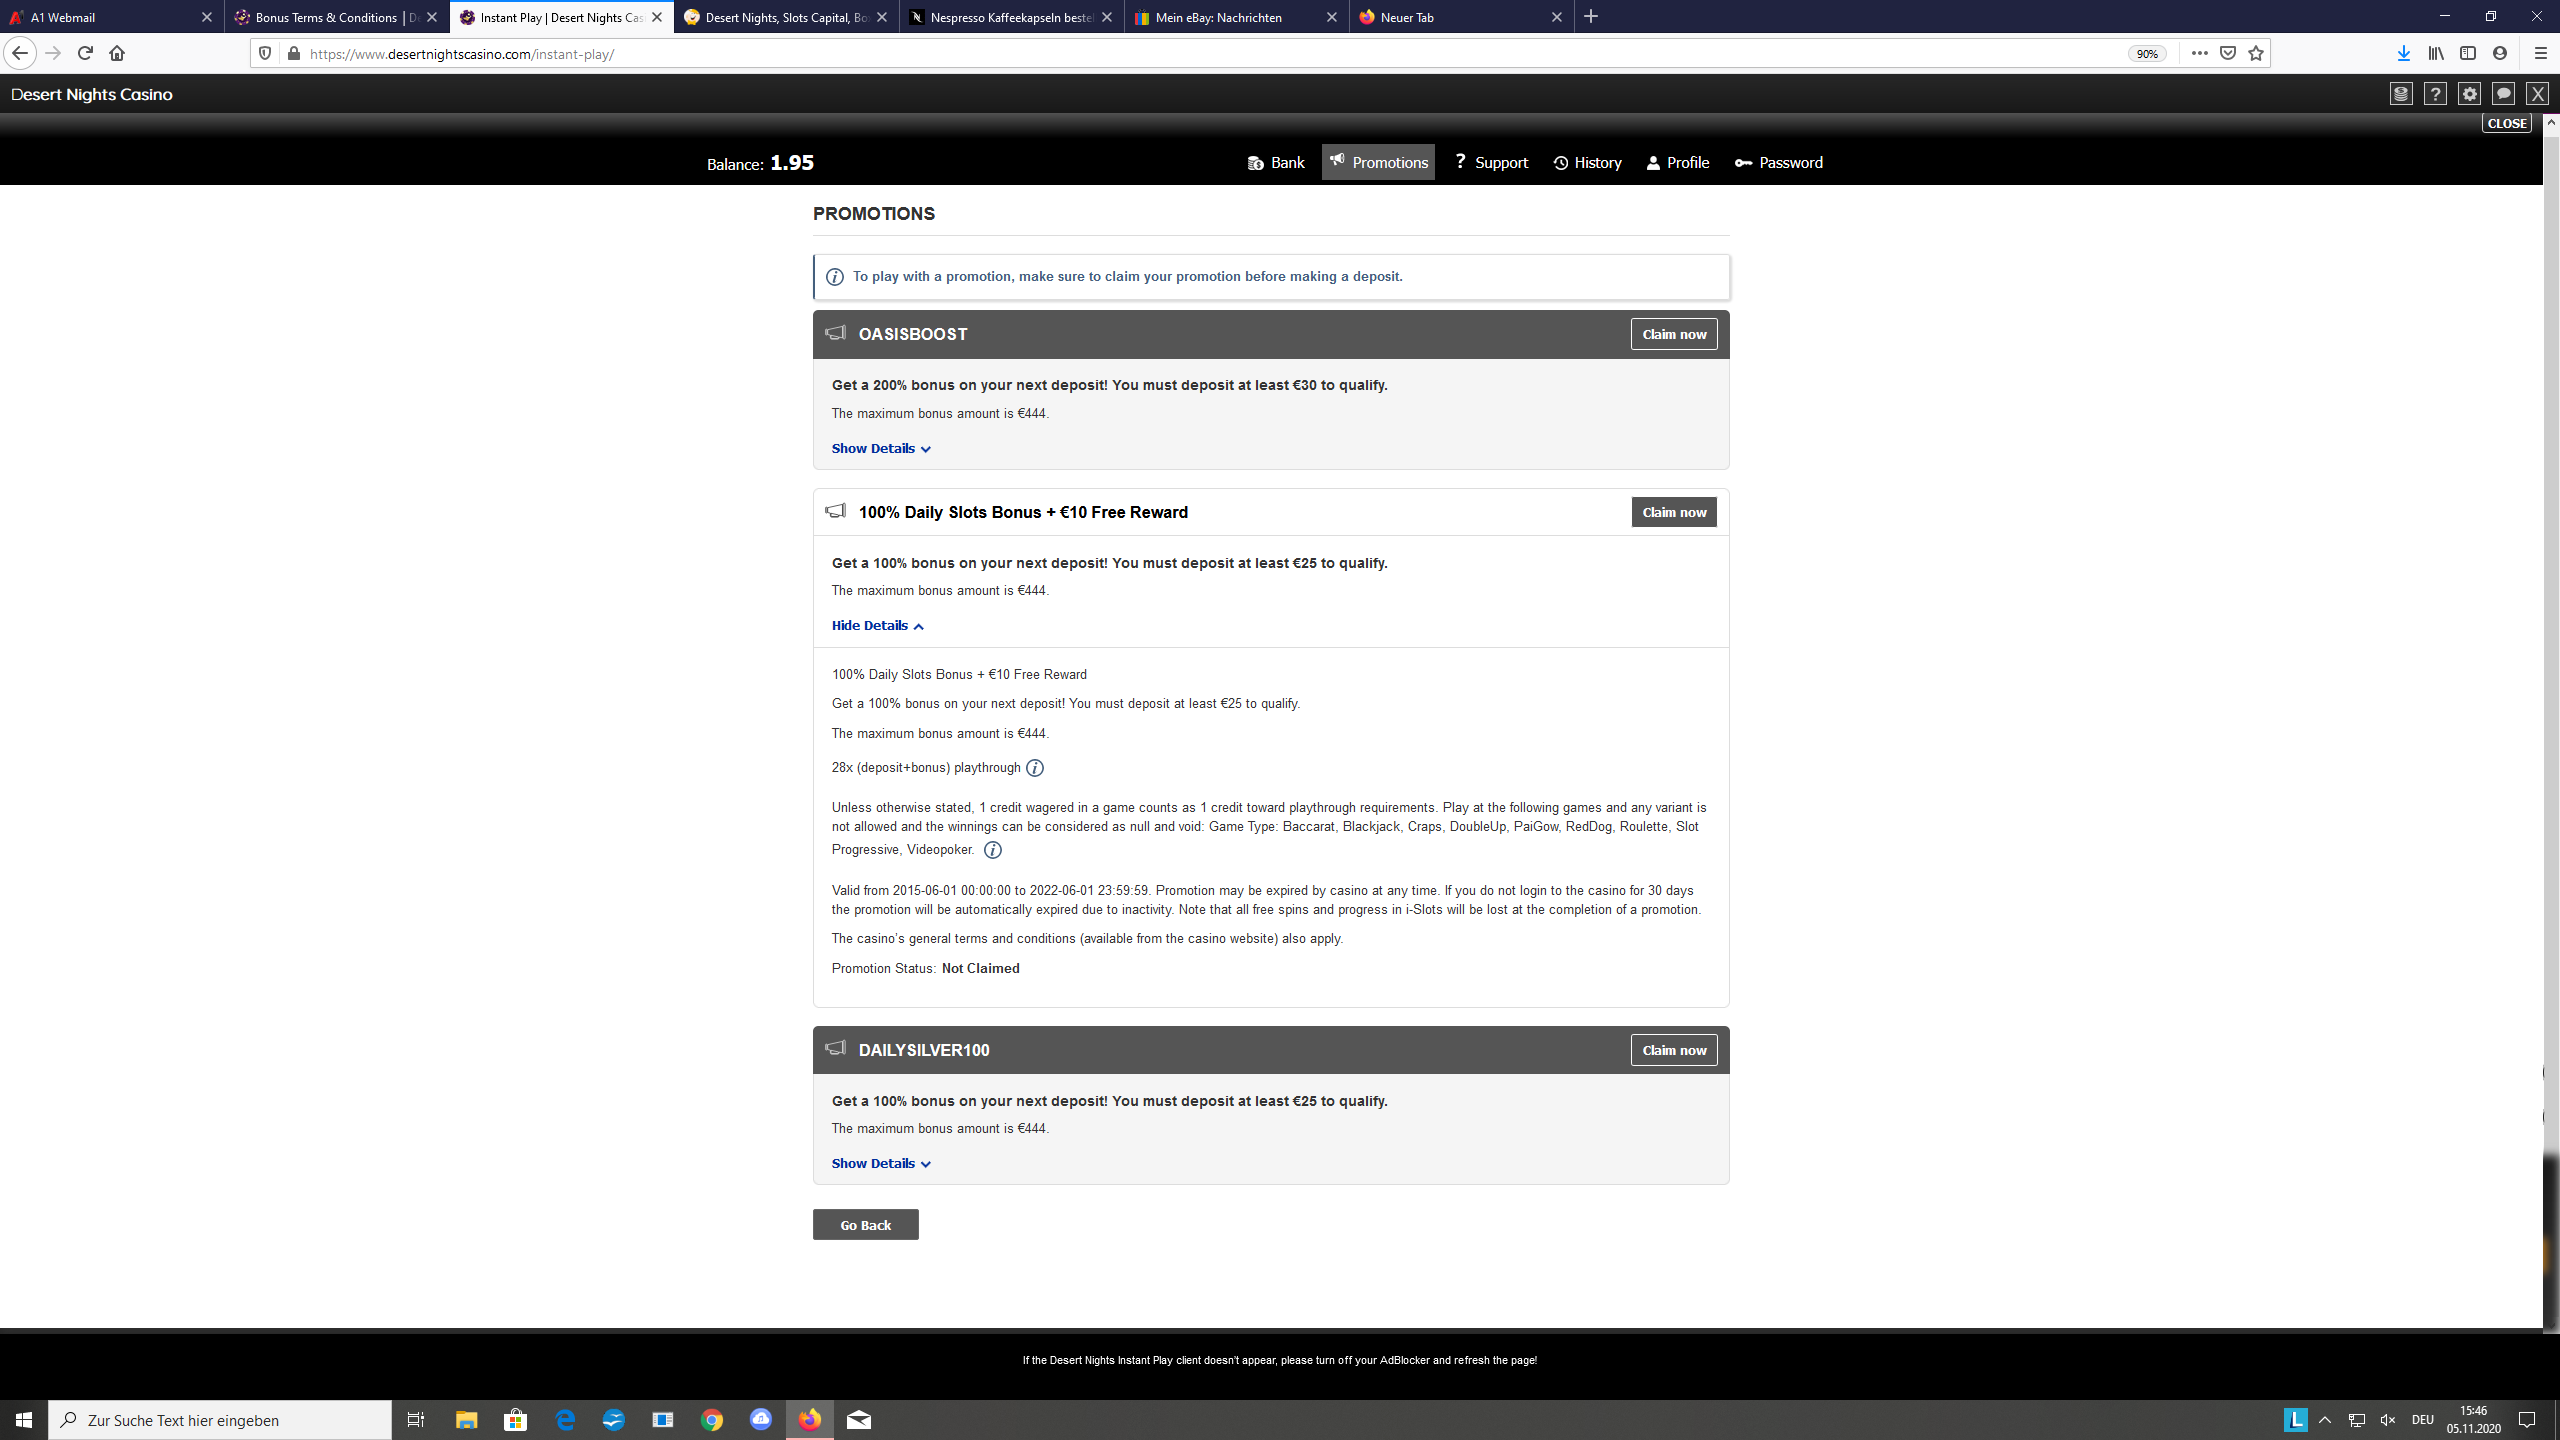Click the tracking protection shield icon
Screen dimensions: 2560x1440
264,54
